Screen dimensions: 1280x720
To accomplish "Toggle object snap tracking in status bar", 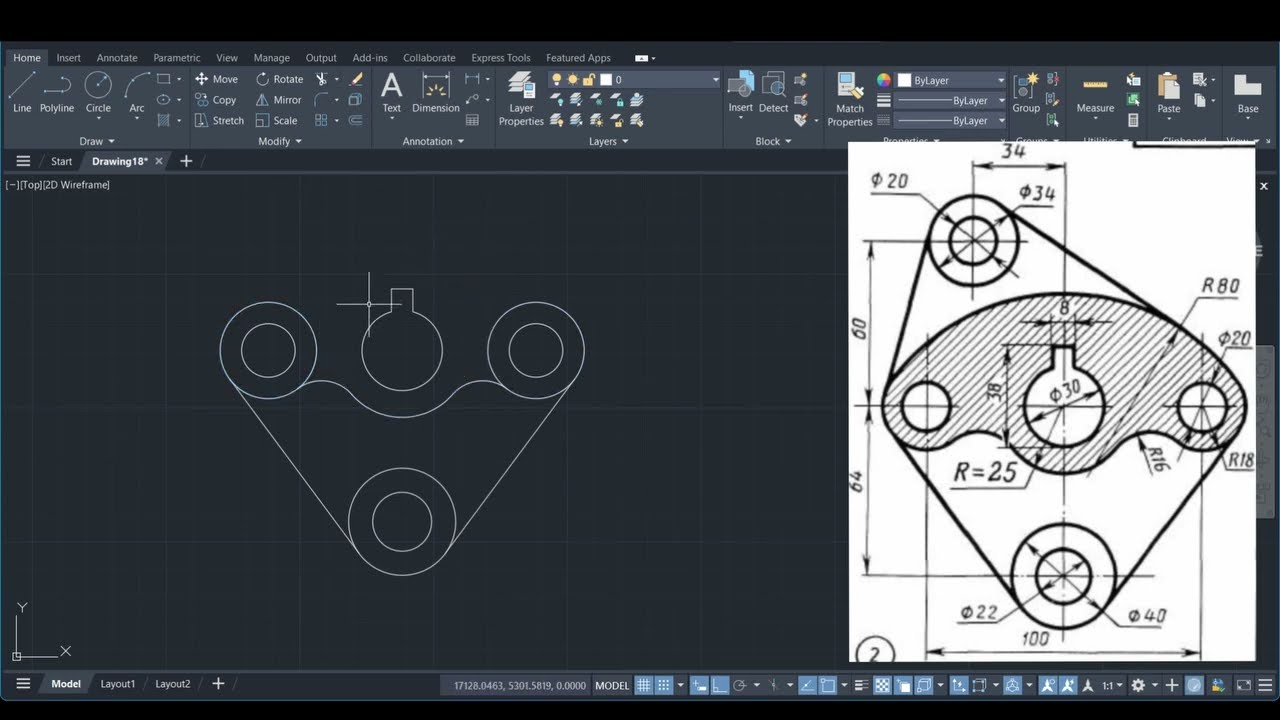I will 807,685.
